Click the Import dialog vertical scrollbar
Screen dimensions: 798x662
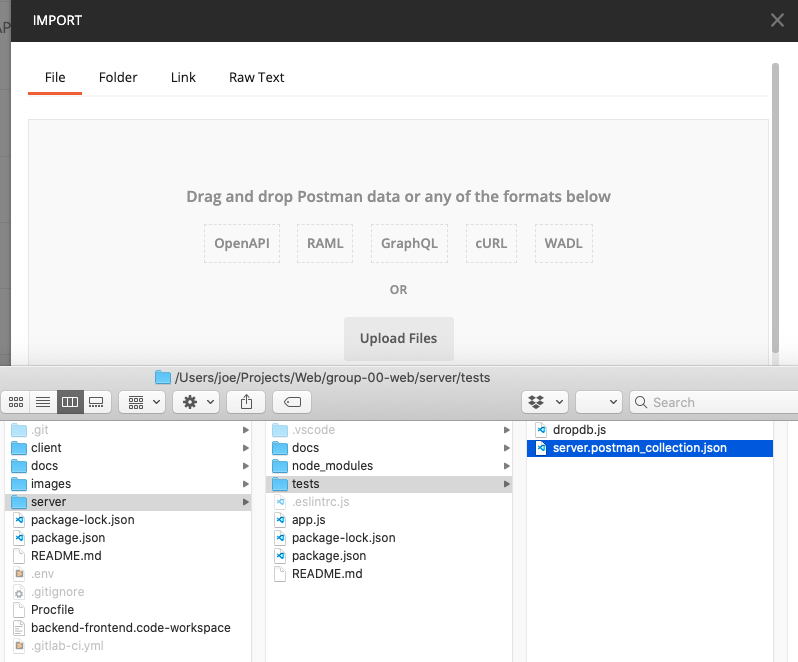point(775,208)
